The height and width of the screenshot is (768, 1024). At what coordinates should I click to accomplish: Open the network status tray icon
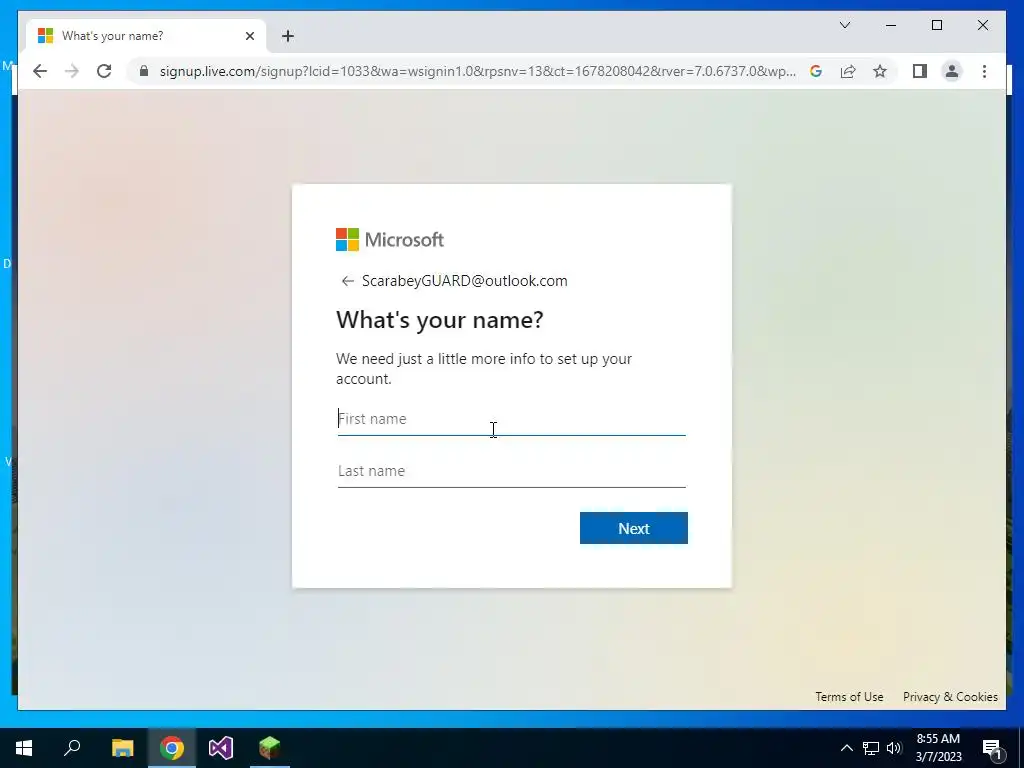tap(871, 748)
